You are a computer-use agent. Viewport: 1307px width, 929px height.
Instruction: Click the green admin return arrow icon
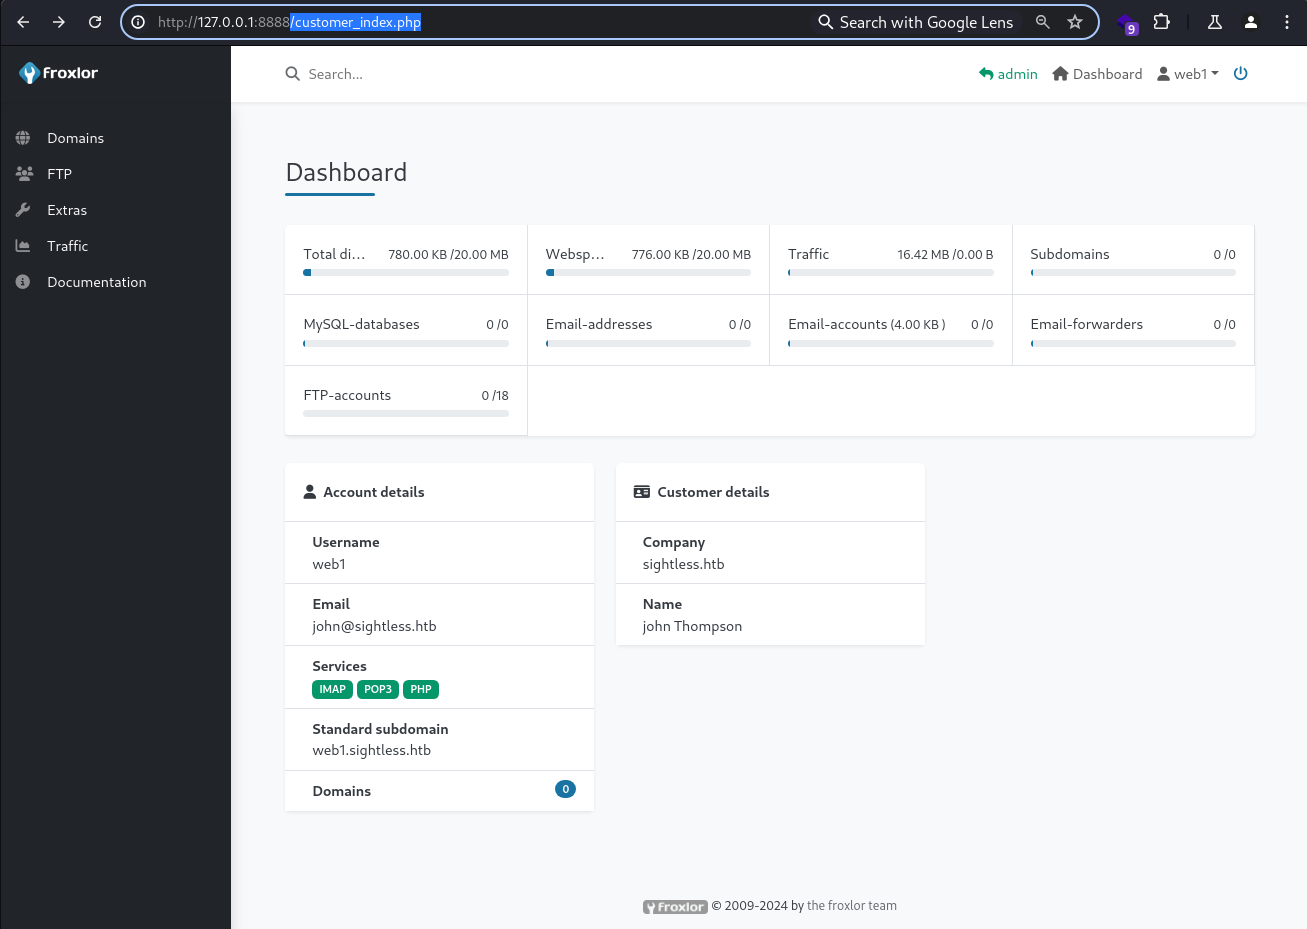coord(986,74)
